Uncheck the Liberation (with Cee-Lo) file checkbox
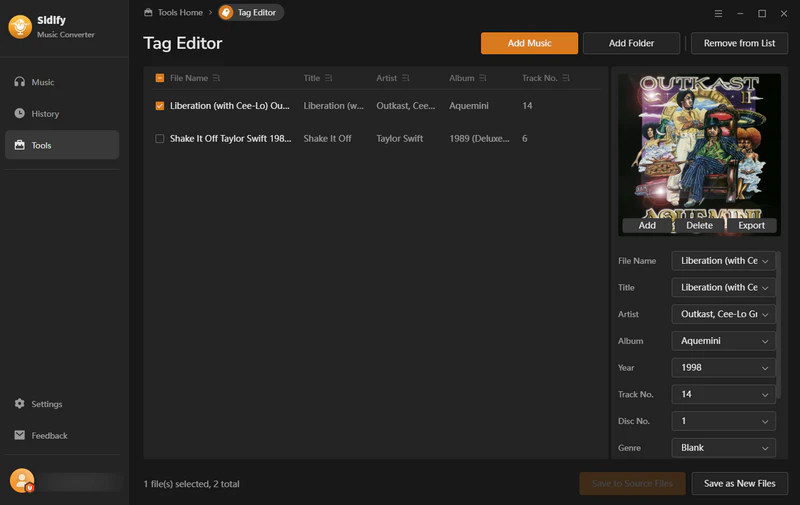The height and width of the screenshot is (505, 800). 160,106
